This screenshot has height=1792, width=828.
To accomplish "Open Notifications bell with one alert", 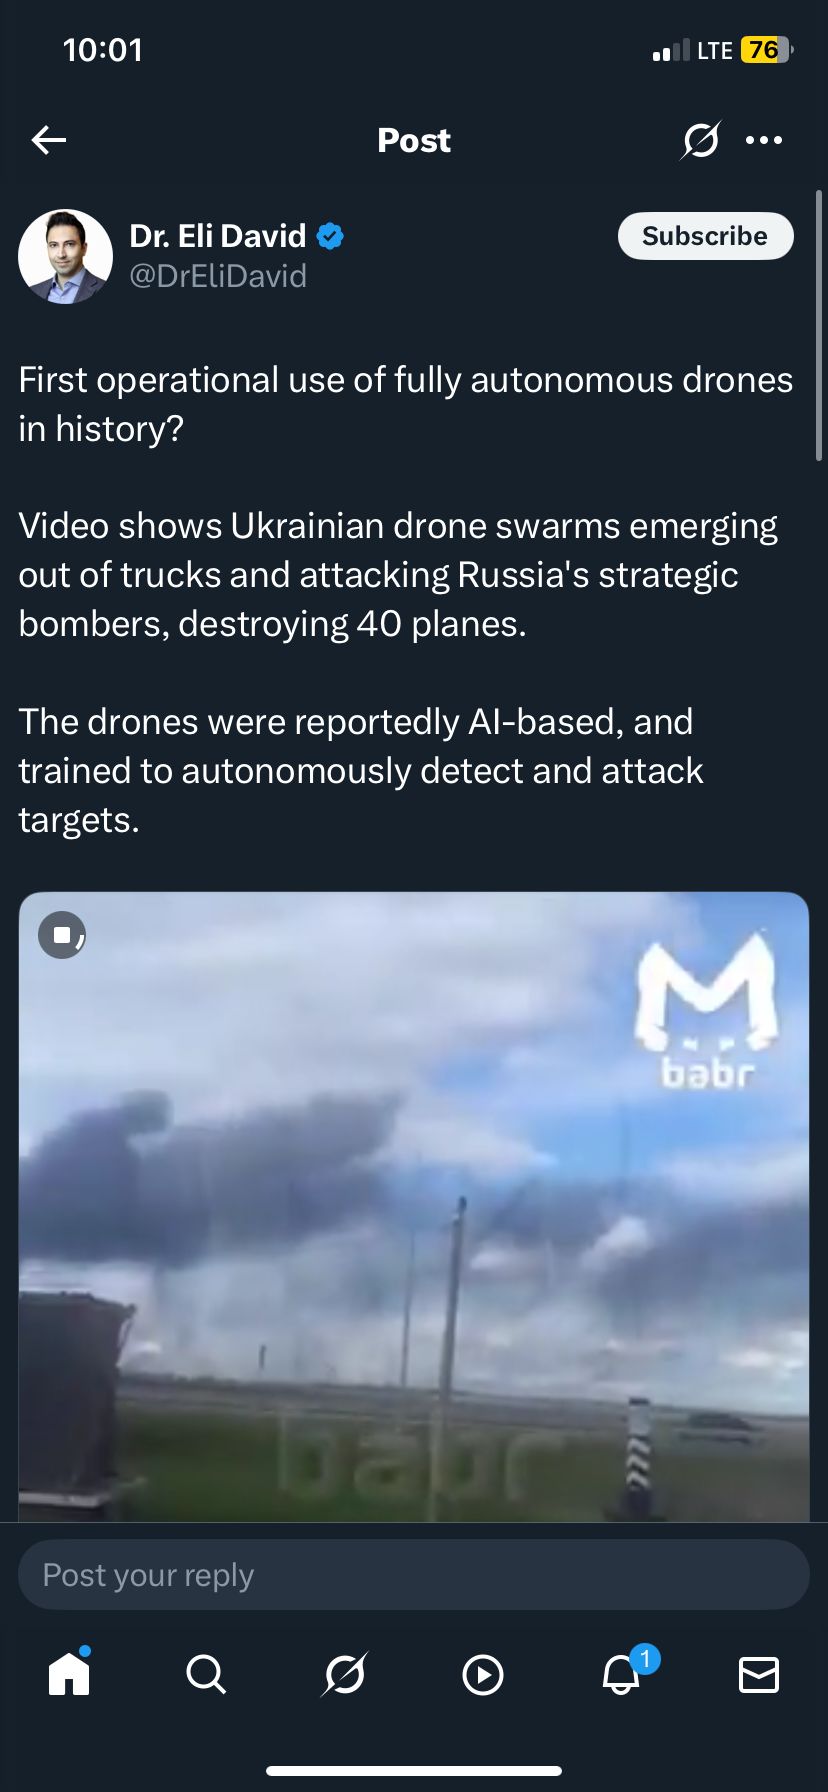I will pyautogui.click(x=622, y=1673).
